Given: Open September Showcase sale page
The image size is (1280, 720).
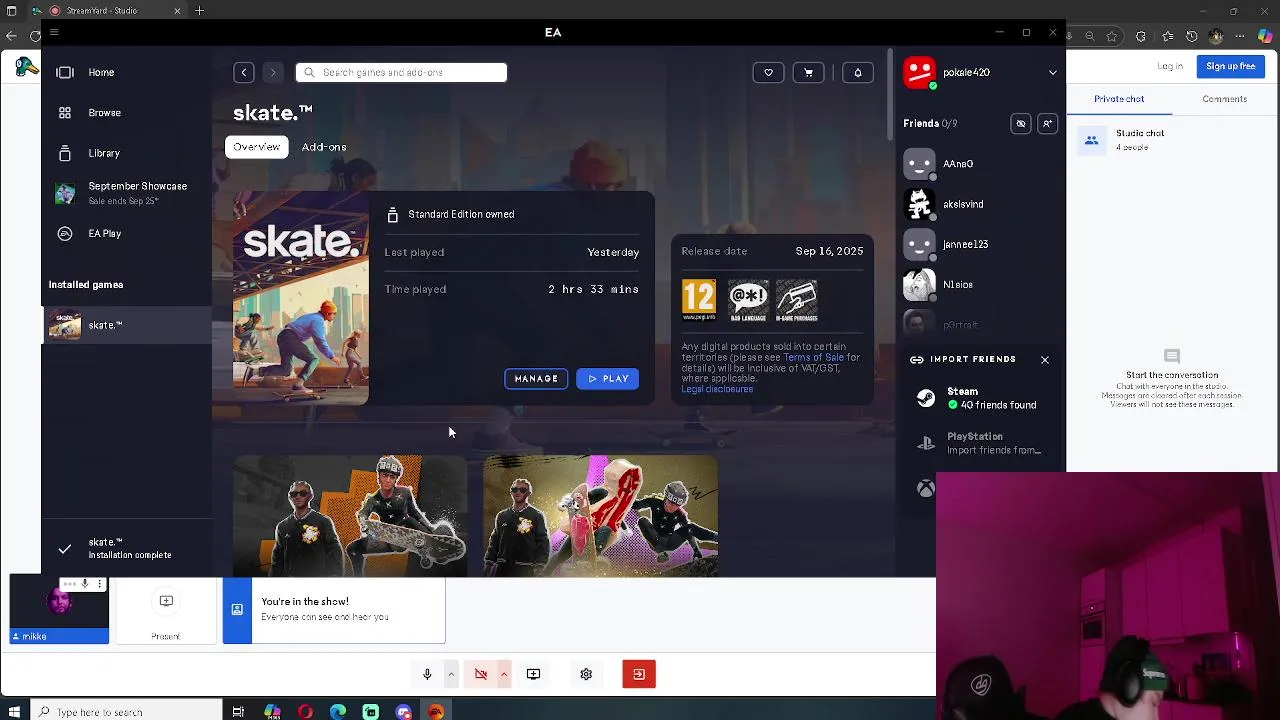Looking at the screenshot, I should pos(126,193).
